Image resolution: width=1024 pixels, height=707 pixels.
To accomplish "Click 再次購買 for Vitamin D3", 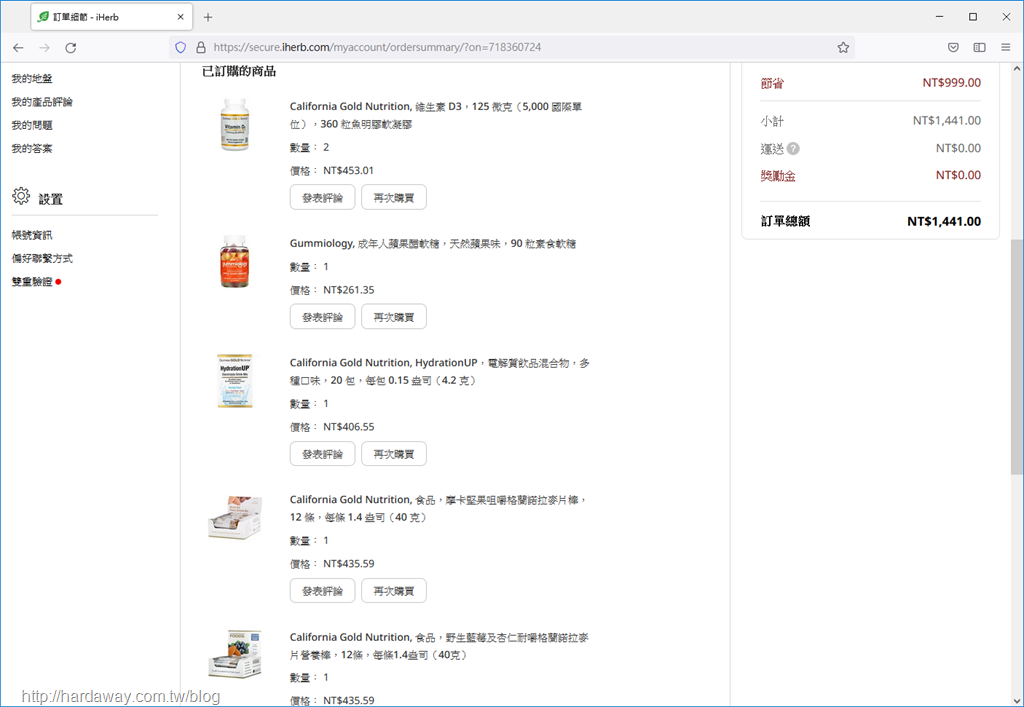I will (x=394, y=197).
